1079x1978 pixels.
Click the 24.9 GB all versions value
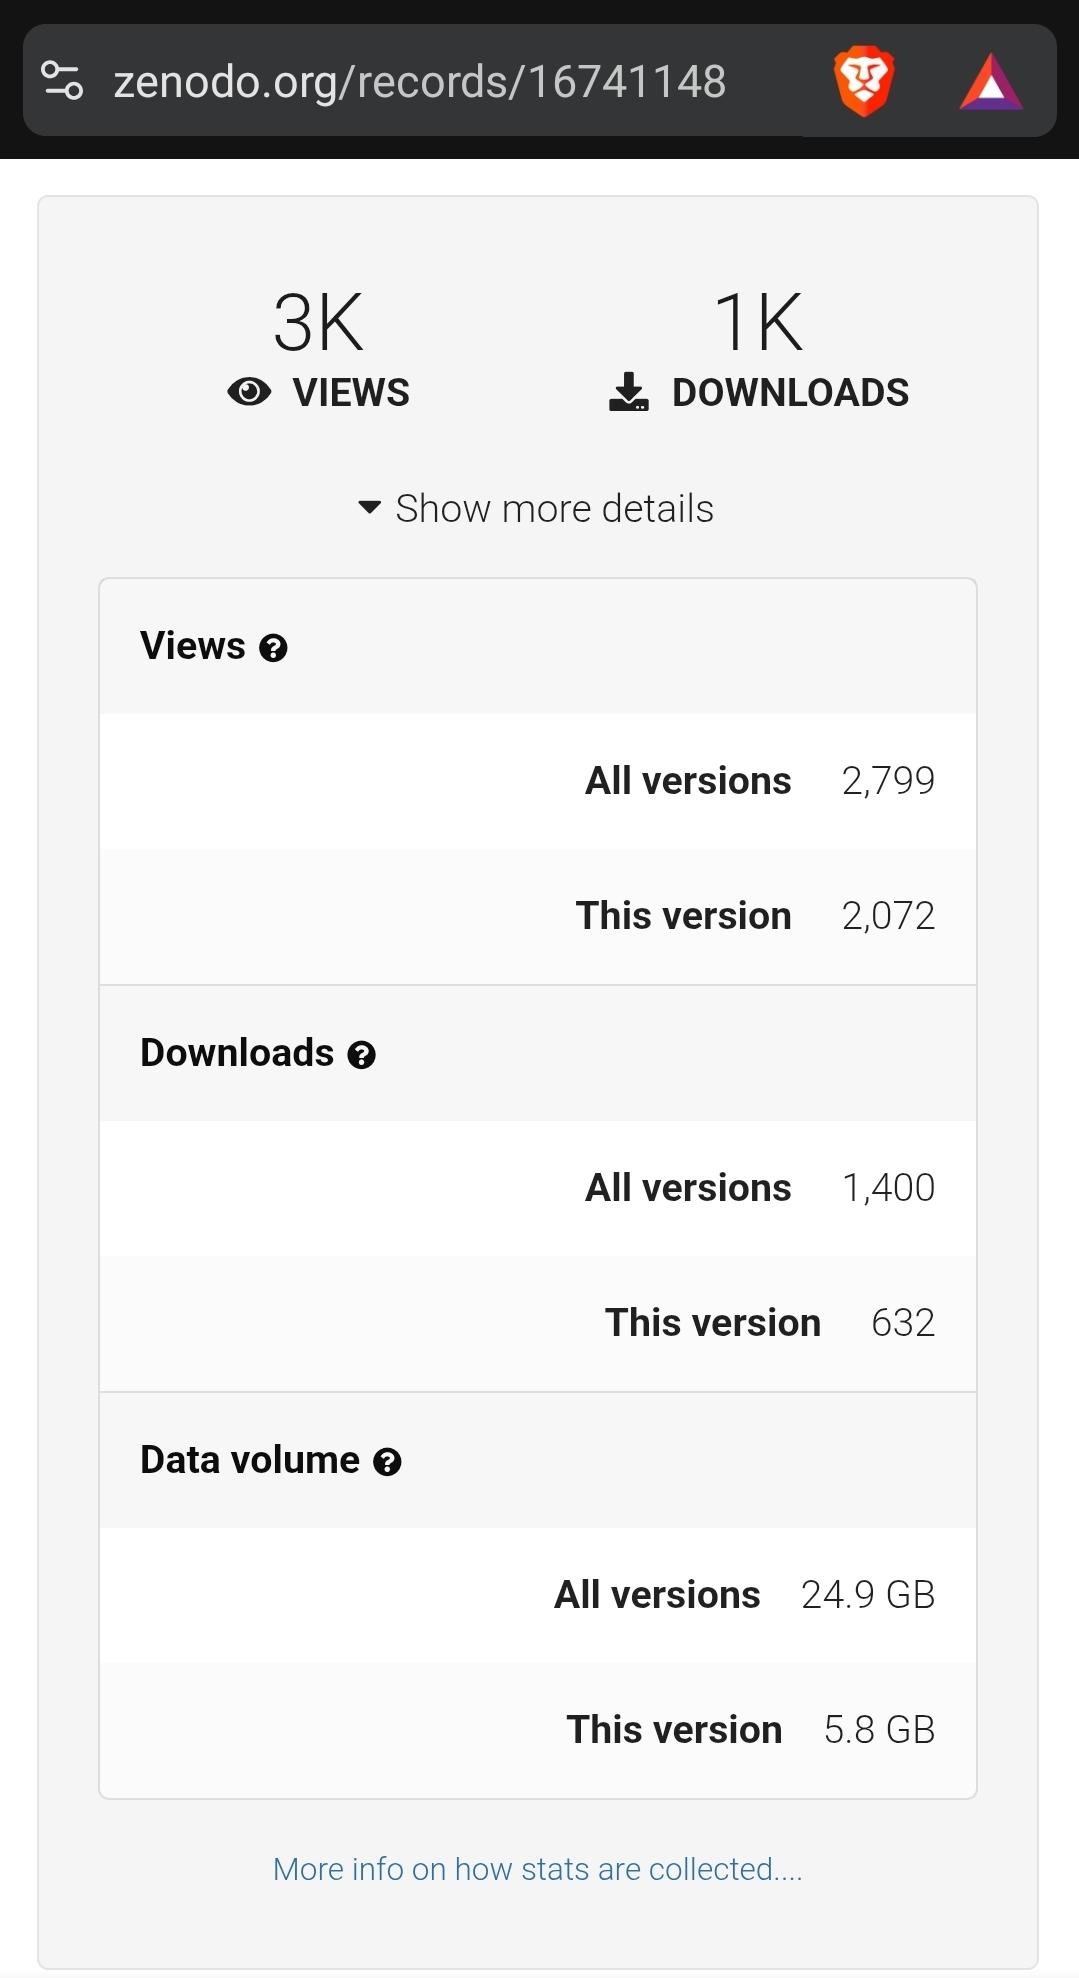[867, 1595]
